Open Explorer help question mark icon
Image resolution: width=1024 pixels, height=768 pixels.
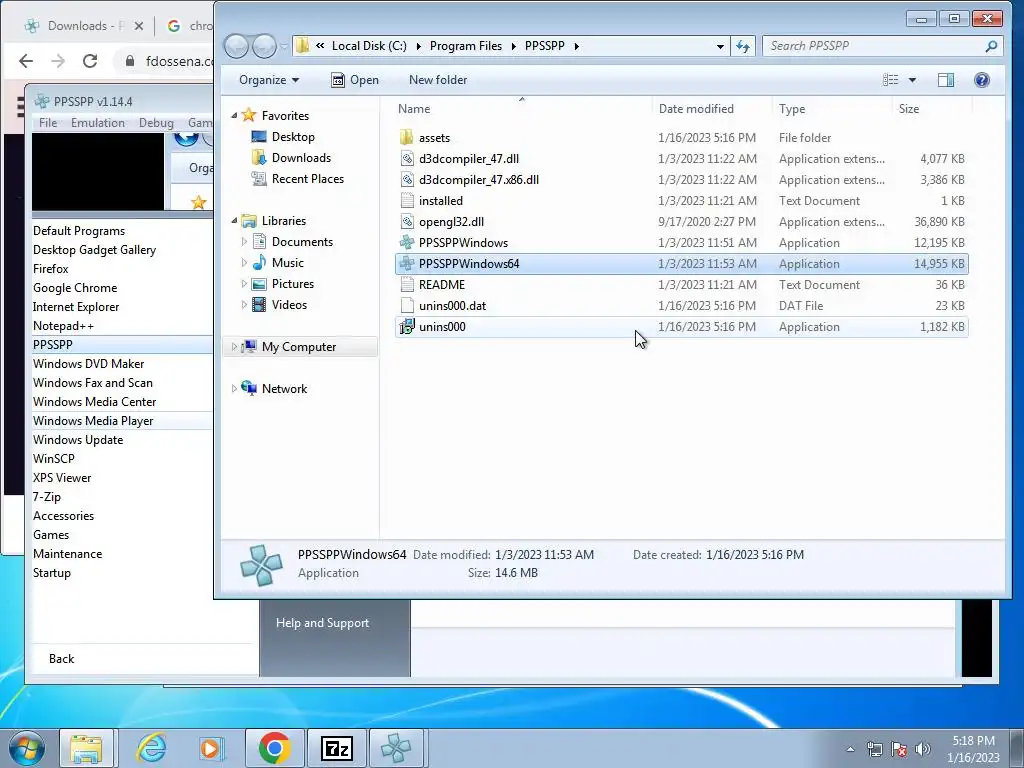tap(982, 80)
